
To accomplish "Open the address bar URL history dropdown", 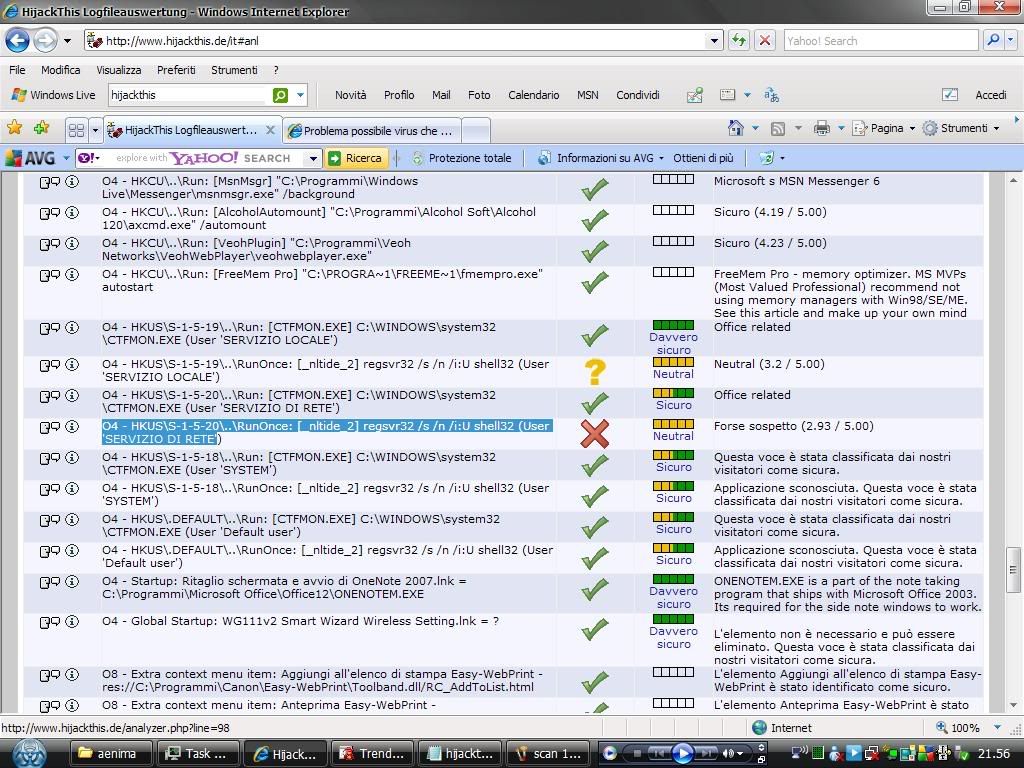I will [714, 40].
